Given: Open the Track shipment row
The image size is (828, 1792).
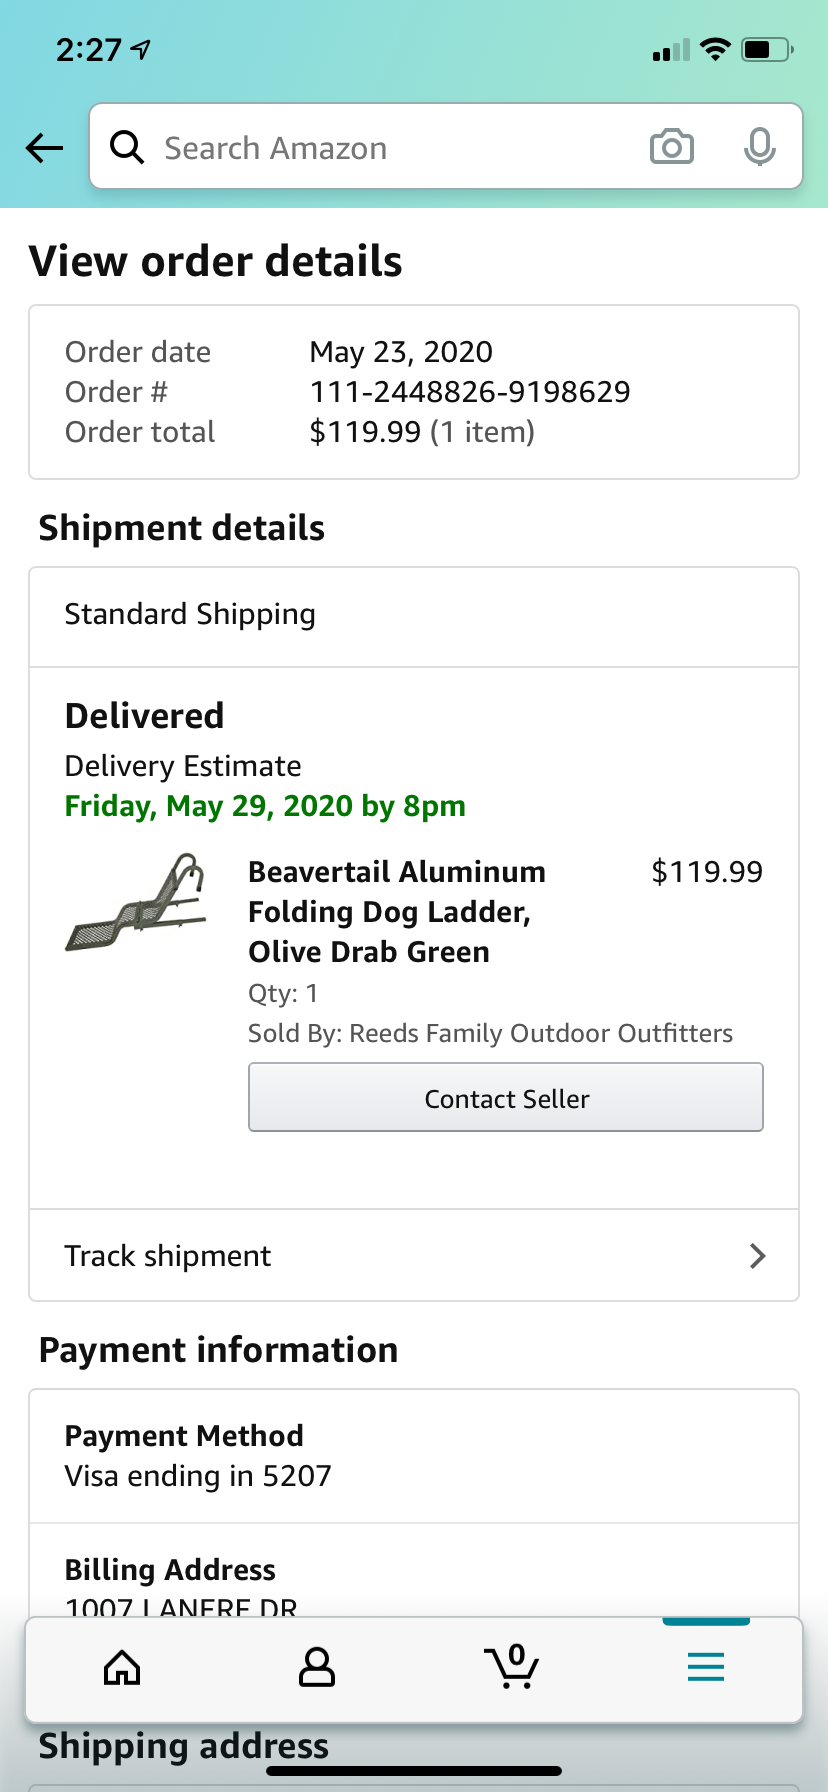Looking at the screenshot, I should coord(414,1256).
